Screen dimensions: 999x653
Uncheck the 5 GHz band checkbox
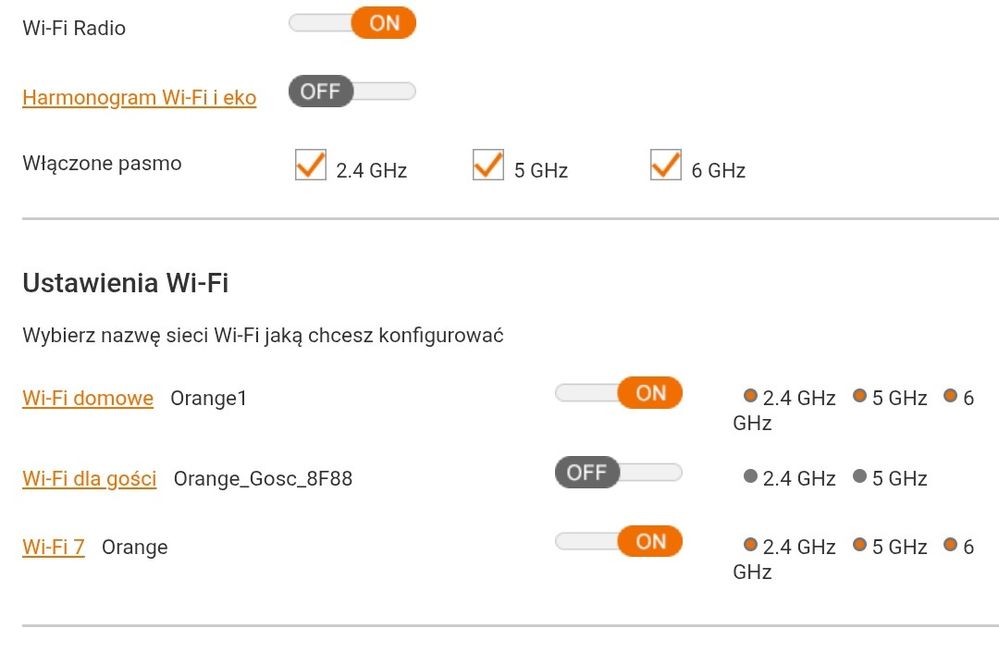click(487, 164)
